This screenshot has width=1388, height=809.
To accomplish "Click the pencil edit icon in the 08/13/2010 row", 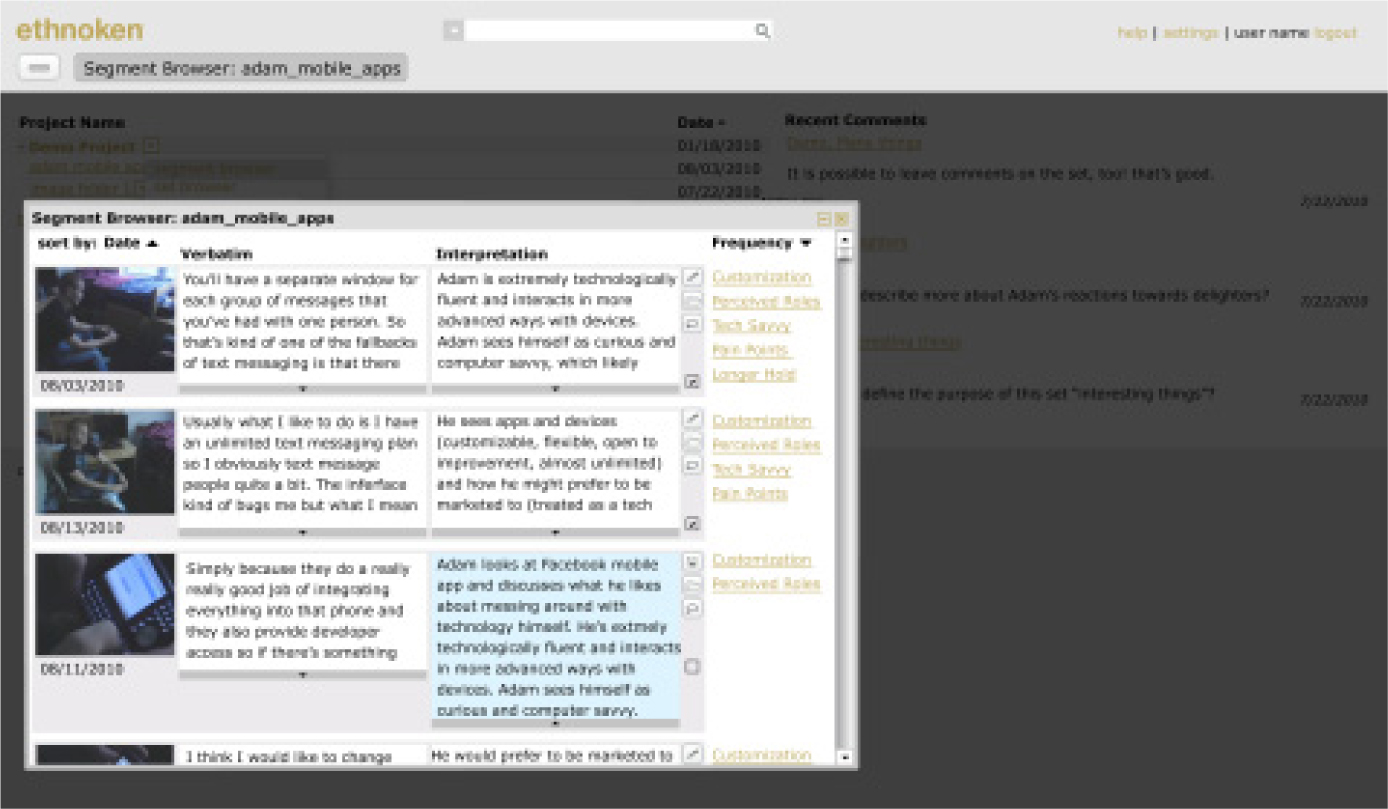I will (692, 418).
